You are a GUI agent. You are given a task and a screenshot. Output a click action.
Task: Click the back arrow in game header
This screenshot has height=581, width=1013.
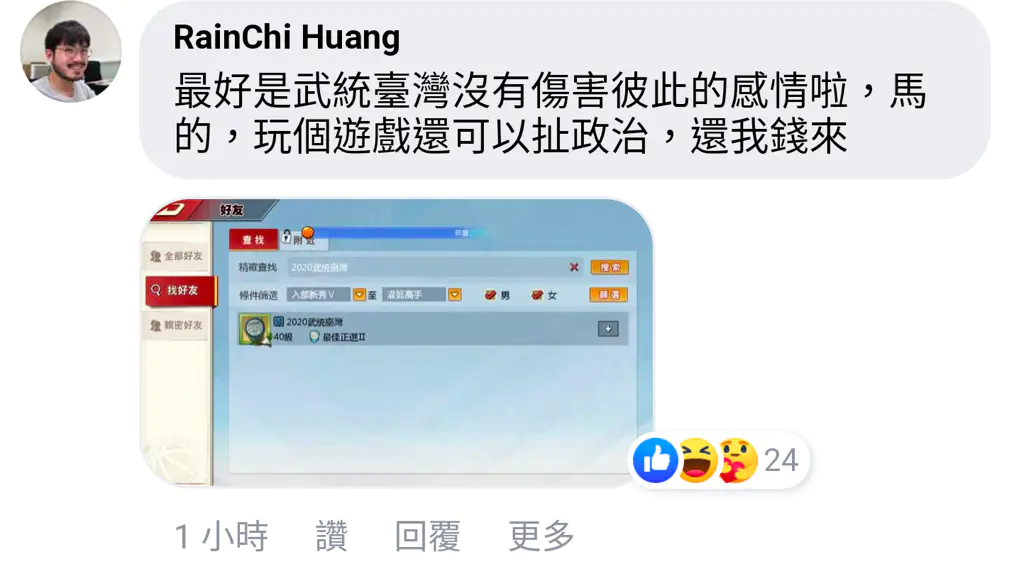click(173, 209)
